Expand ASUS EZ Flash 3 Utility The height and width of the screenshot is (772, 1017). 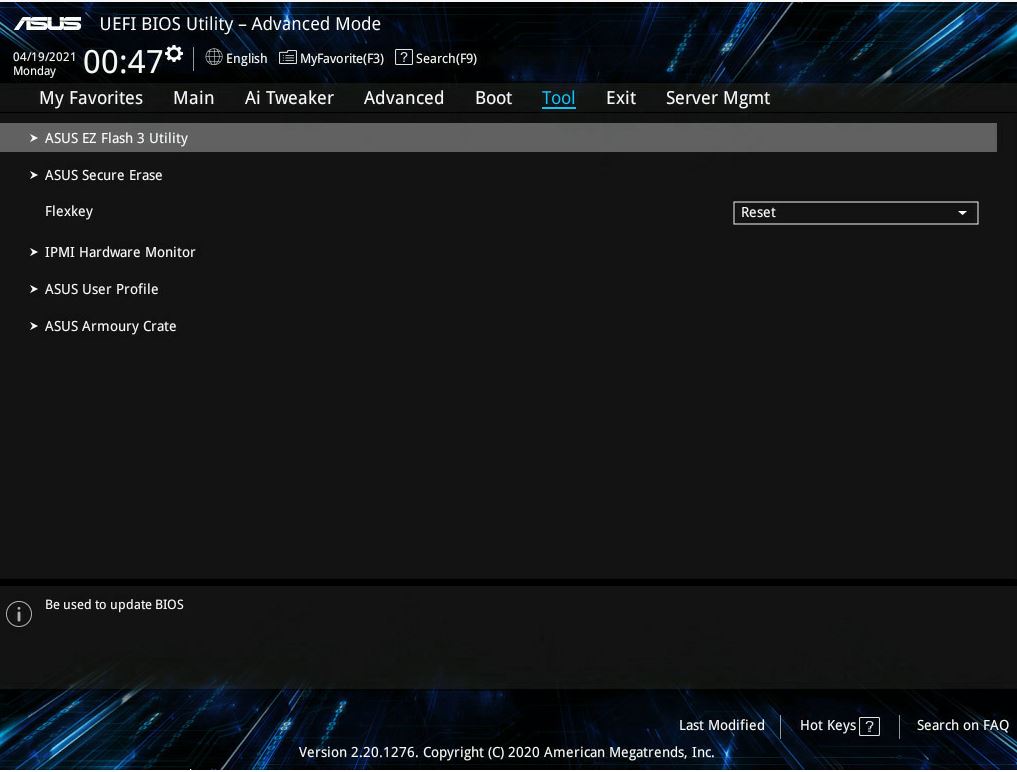pos(498,138)
